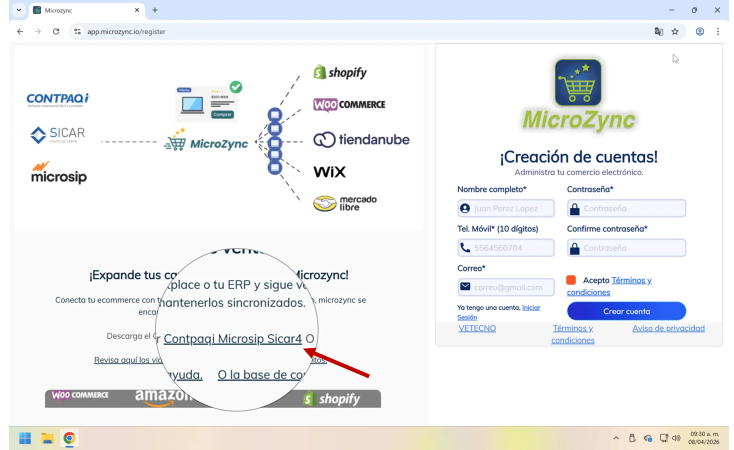Click the translate page icon
Screen dimensions: 734x450
659,31
